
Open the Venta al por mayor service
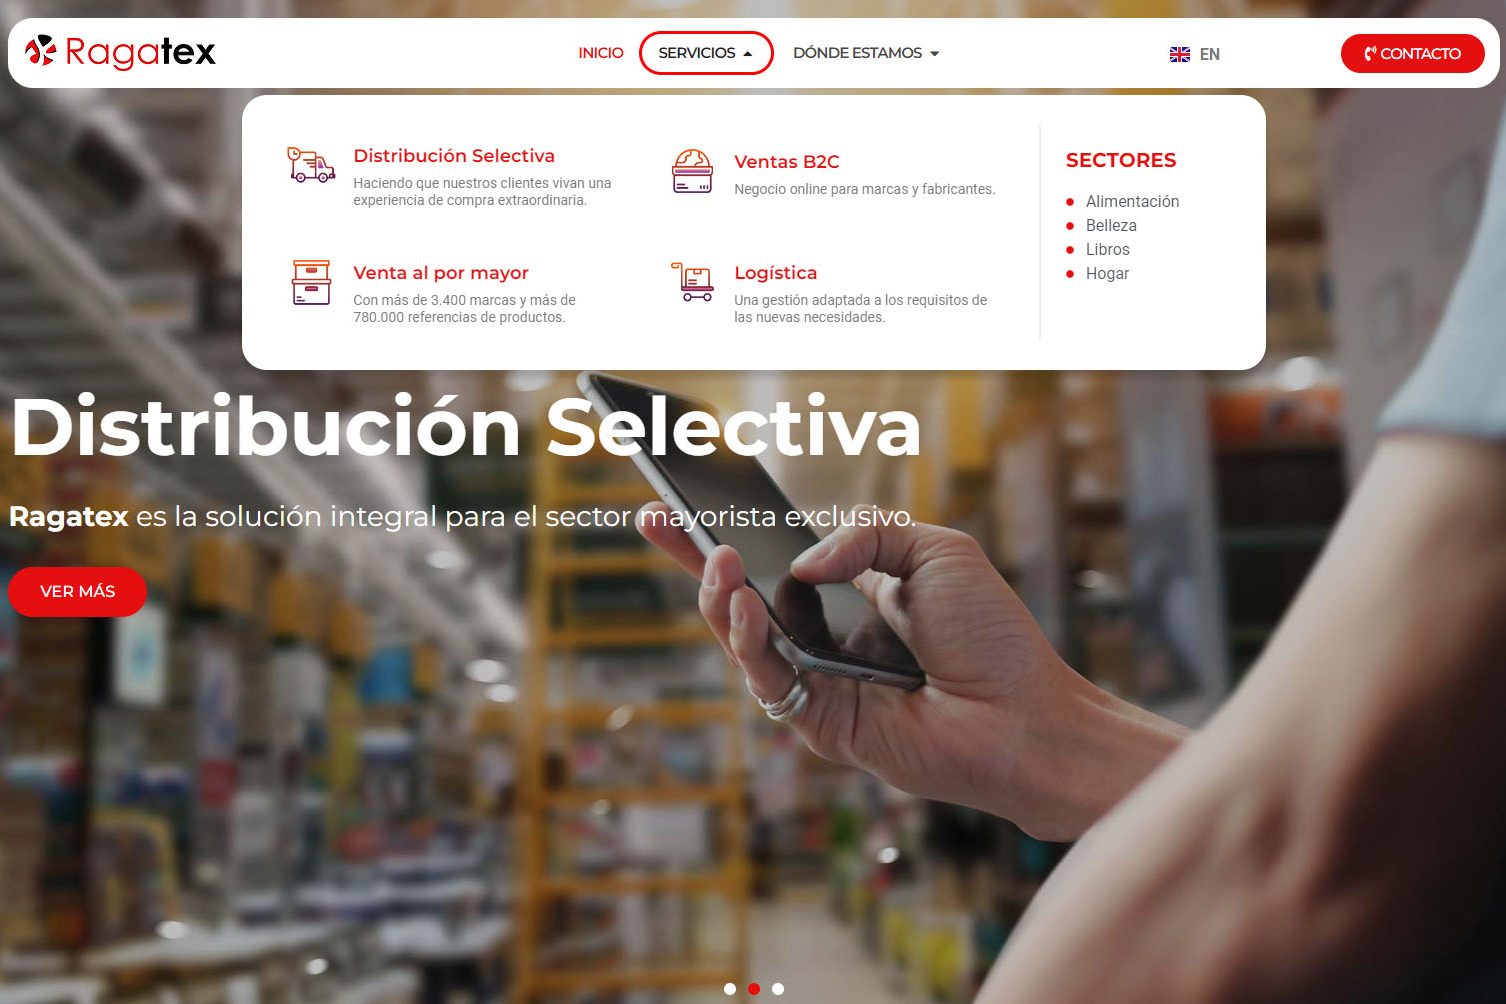coord(441,273)
